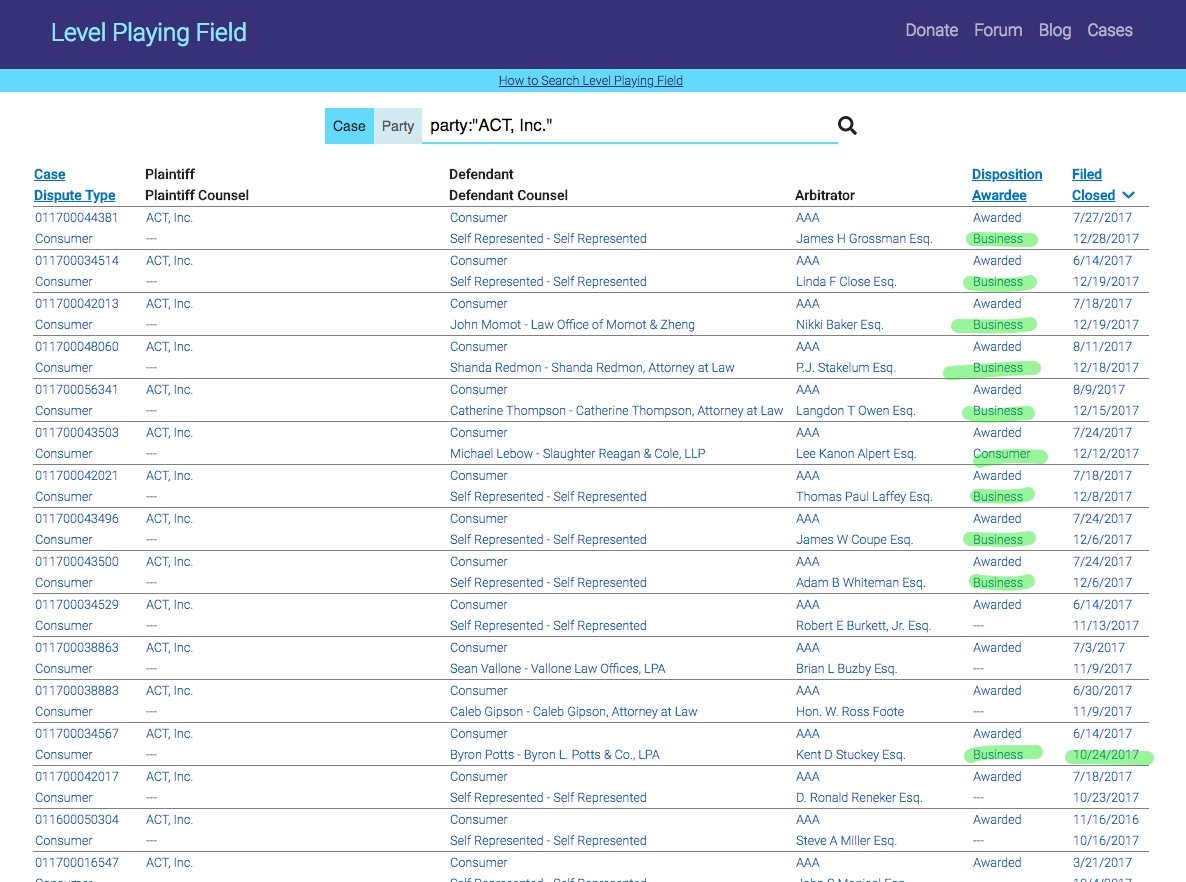This screenshot has width=1186, height=882.
Task: Click counsel Byron Potts - Byron L. Potts & Co.
Action: [x=554, y=756]
